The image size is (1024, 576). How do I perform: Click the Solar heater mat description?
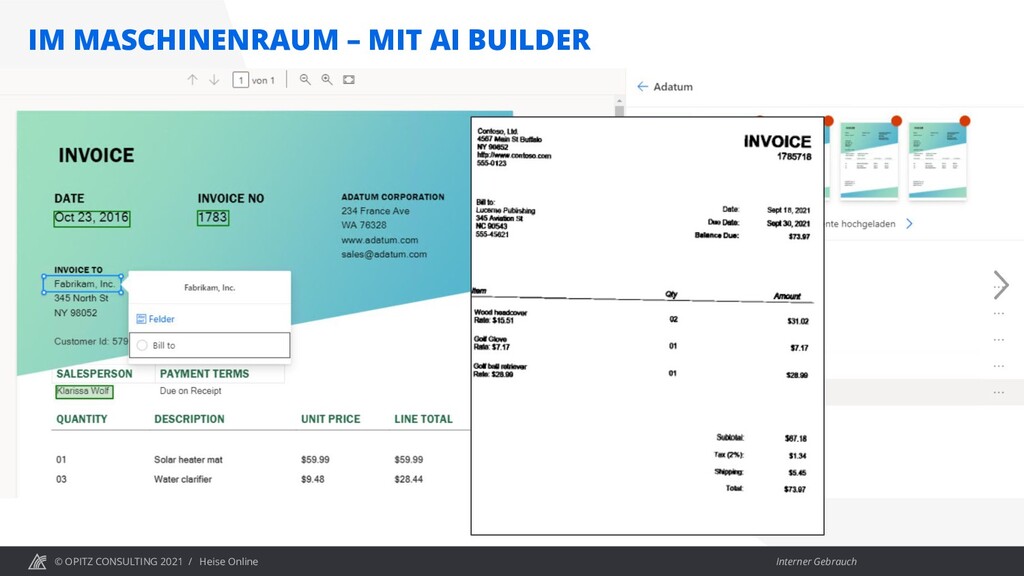click(x=188, y=460)
